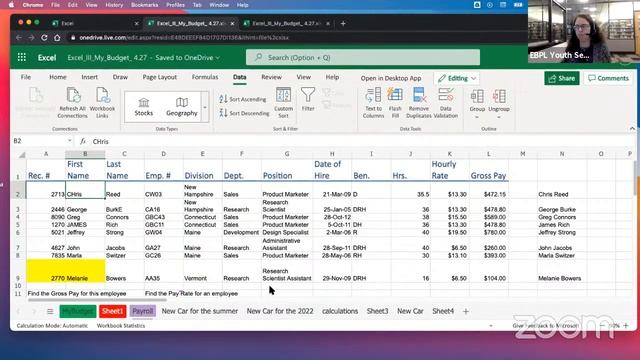Open Data Validation tool

click(446, 102)
